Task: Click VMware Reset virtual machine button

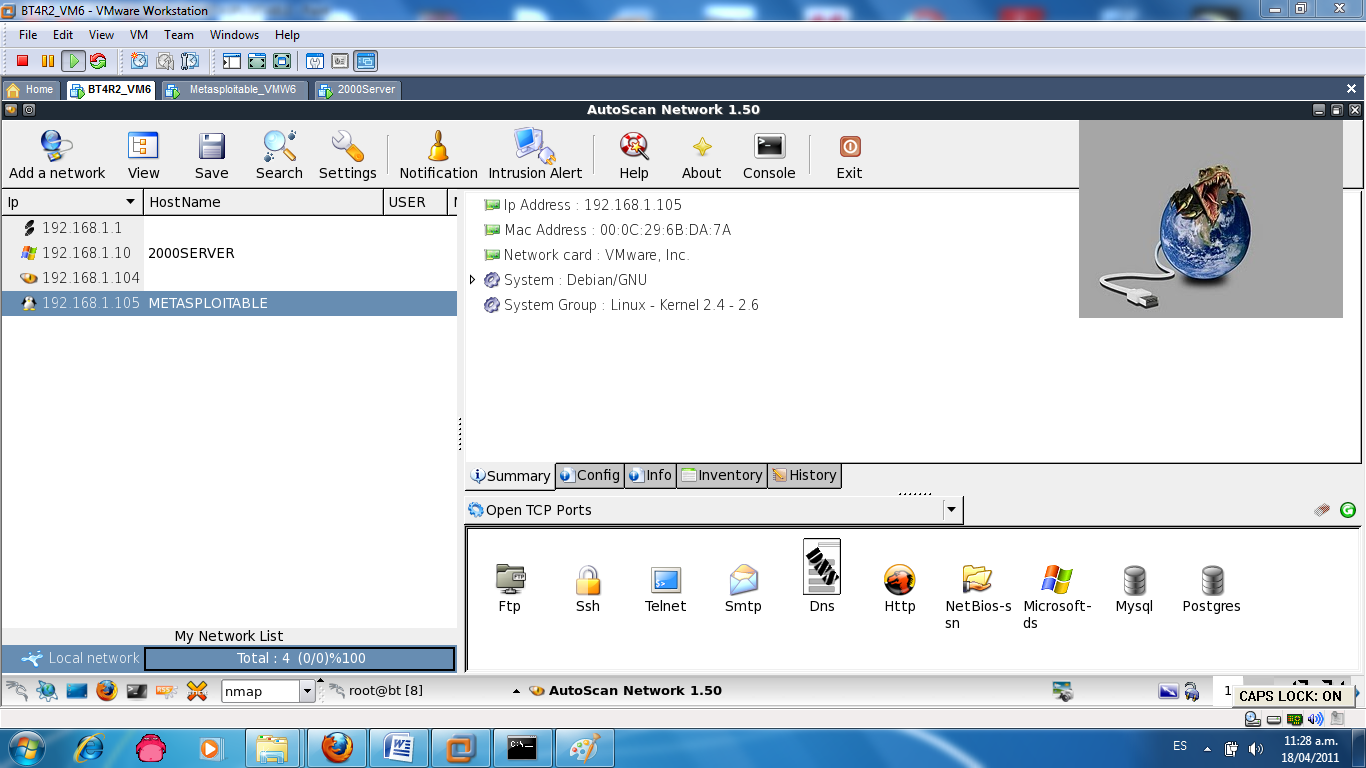Action: click(x=98, y=61)
